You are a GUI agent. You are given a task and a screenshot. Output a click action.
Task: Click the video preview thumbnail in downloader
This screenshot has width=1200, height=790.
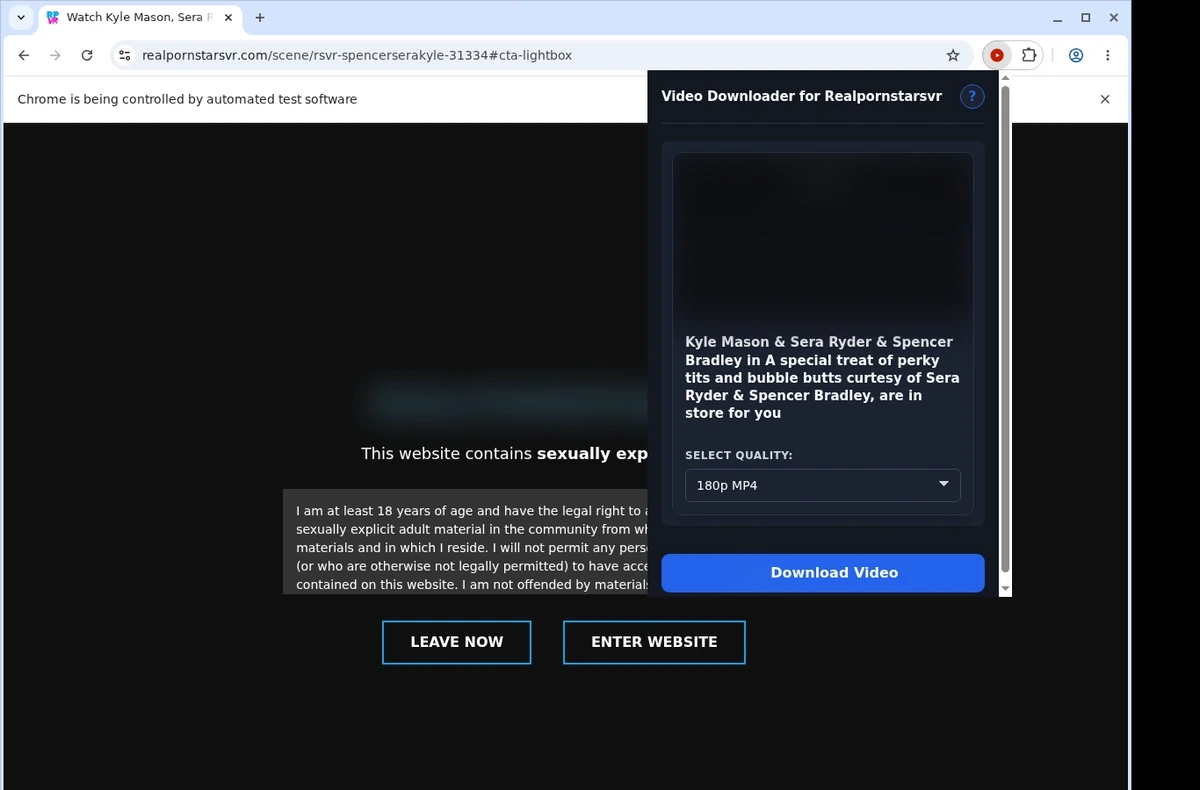(x=823, y=236)
